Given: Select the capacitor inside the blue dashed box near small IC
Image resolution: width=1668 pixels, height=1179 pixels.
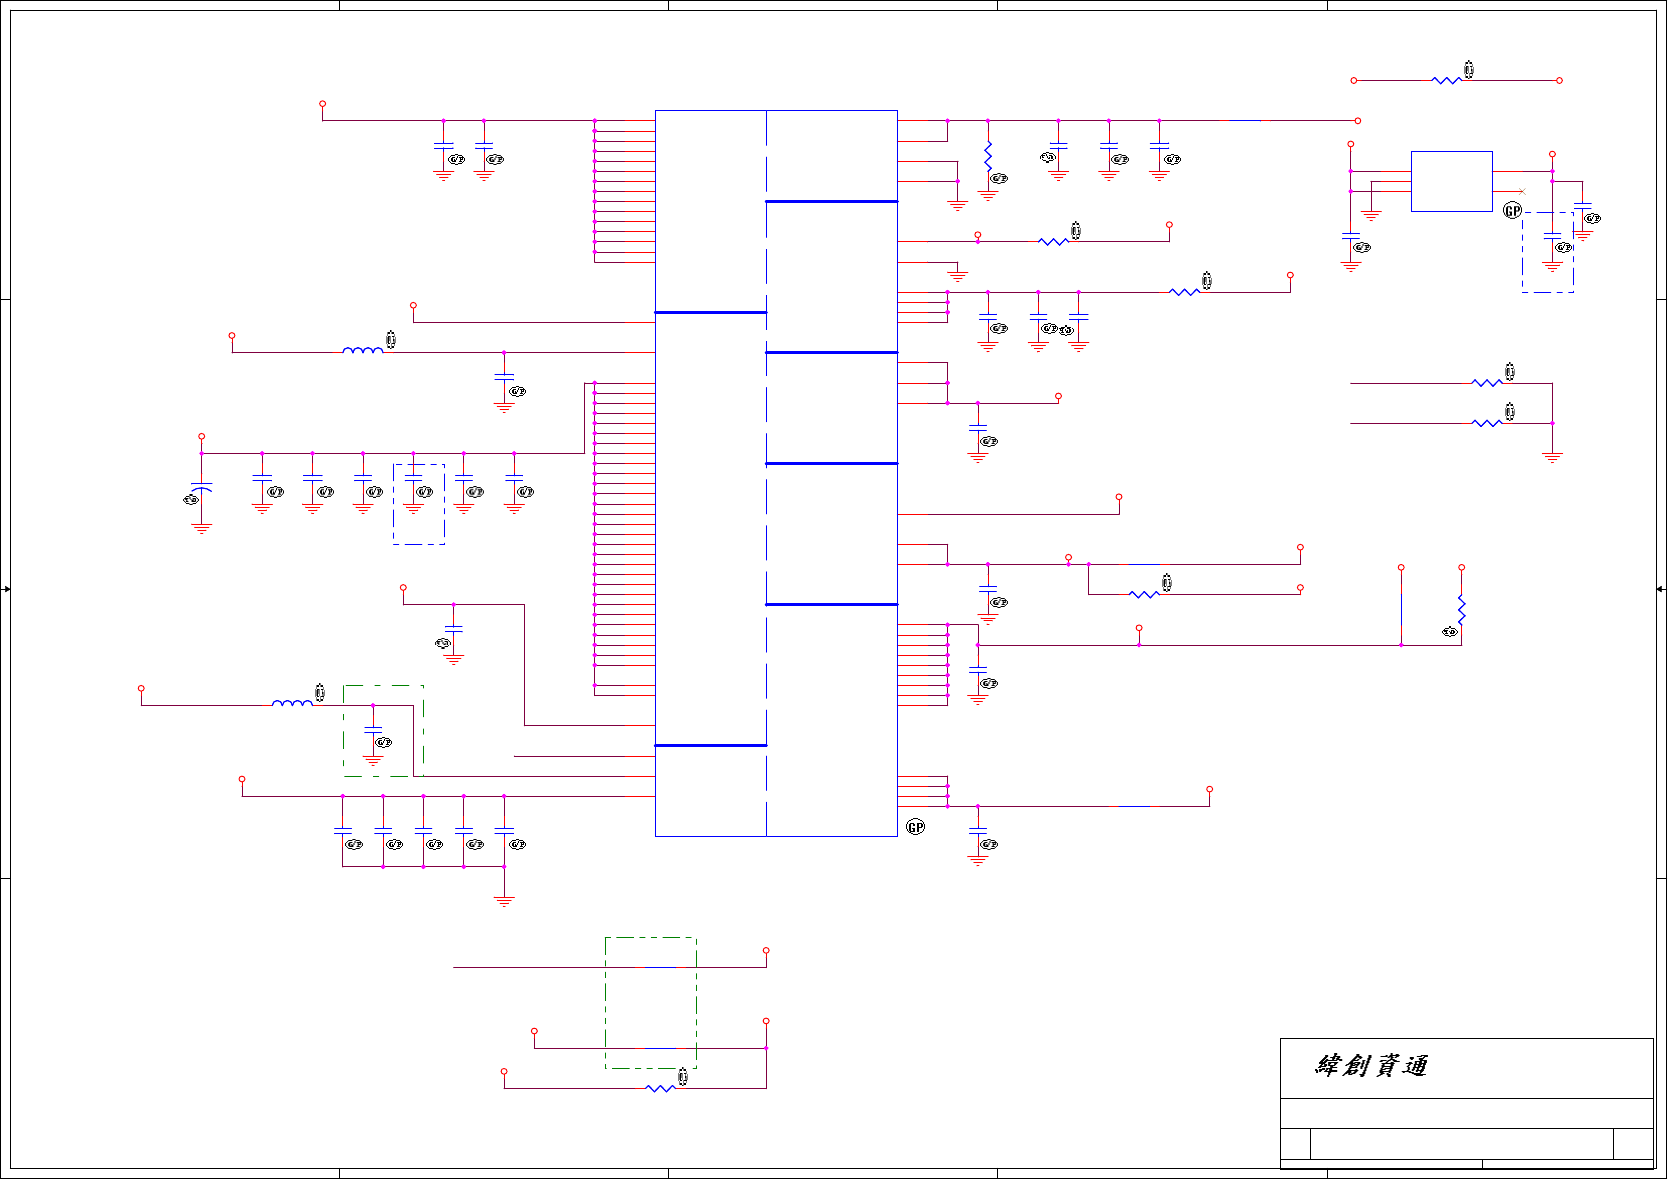Looking at the screenshot, I should tap(1552, 237).
